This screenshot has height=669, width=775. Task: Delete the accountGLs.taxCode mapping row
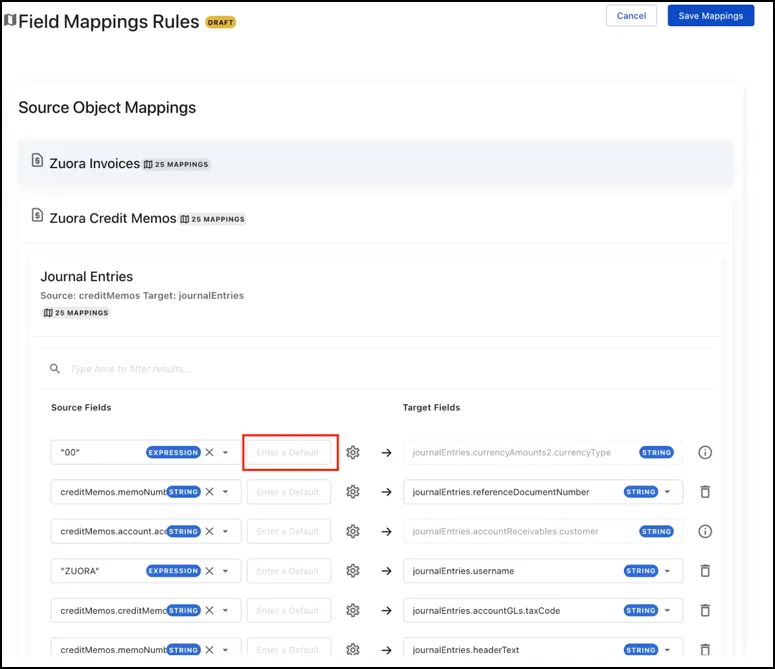pos(705,611)
